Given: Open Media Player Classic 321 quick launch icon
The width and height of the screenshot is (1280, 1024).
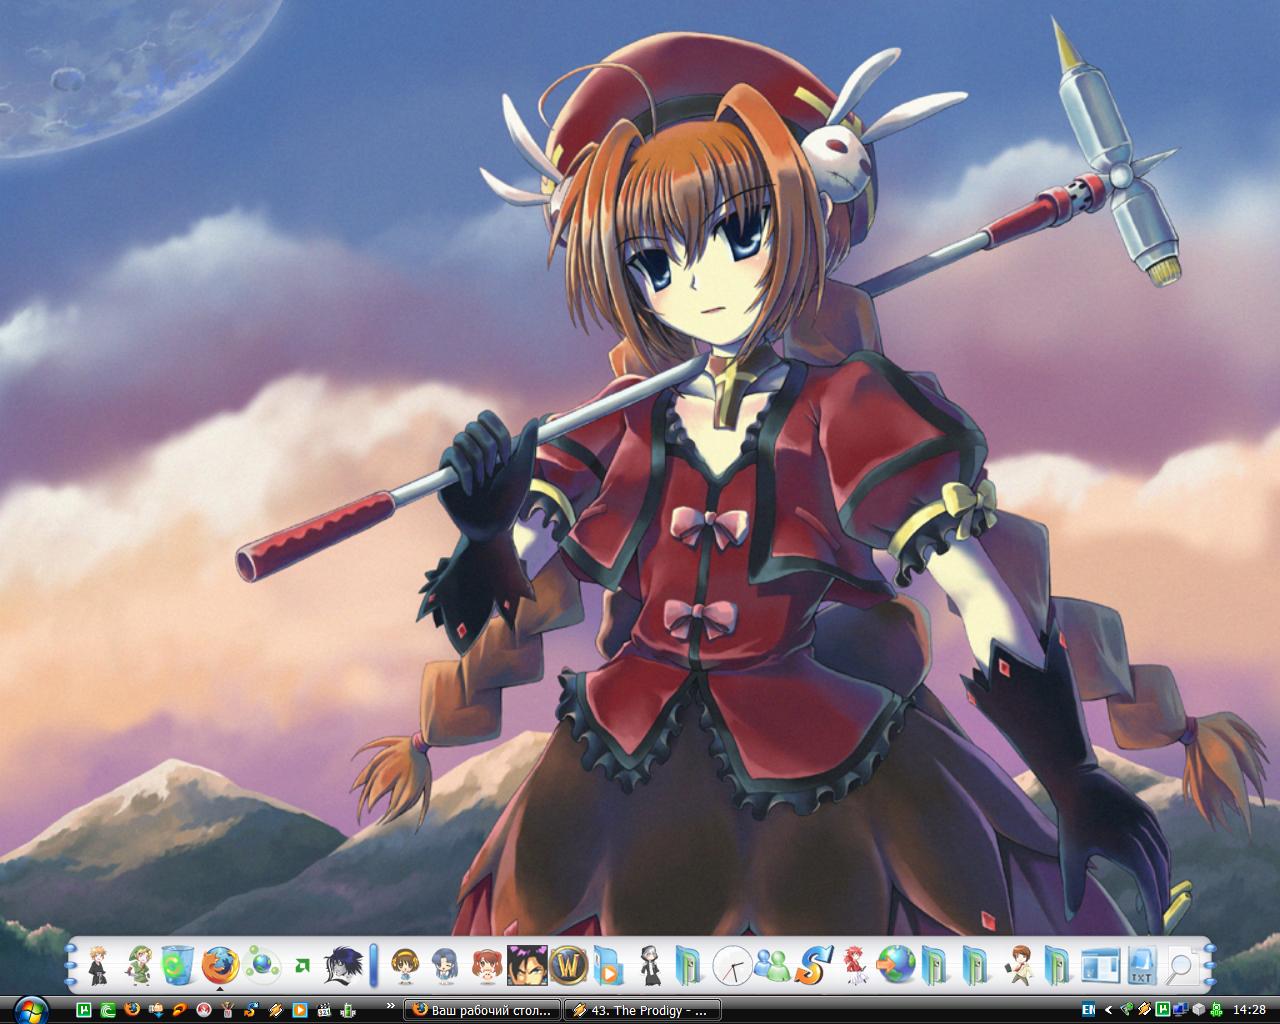Looking at the screenshot, I should pyautogui.click(x=324, y=1010).
